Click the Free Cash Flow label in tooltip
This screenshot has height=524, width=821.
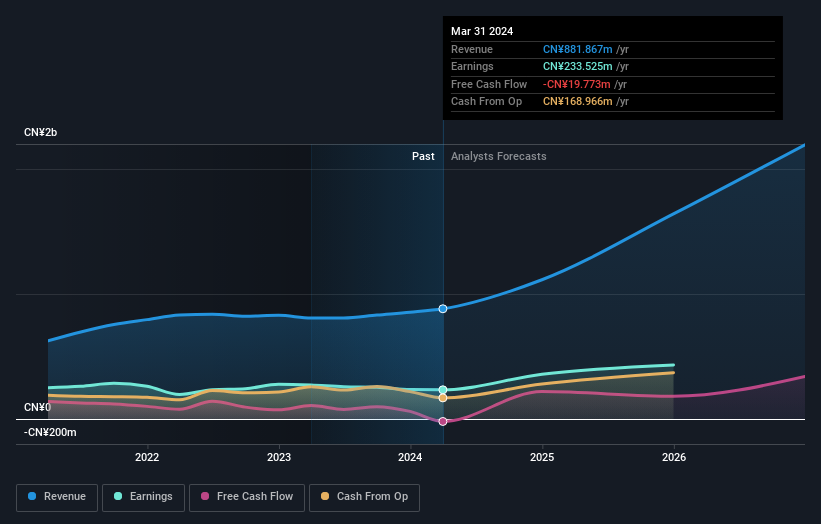click(489, 84)
